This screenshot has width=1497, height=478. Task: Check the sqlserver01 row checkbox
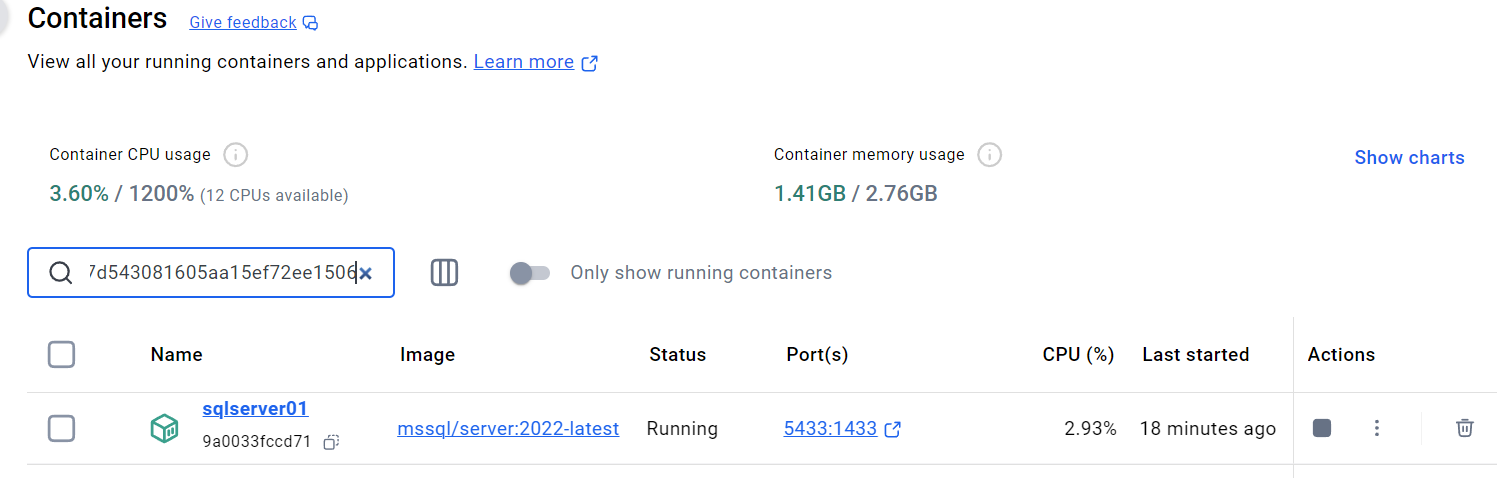click(x=62, y=429)
